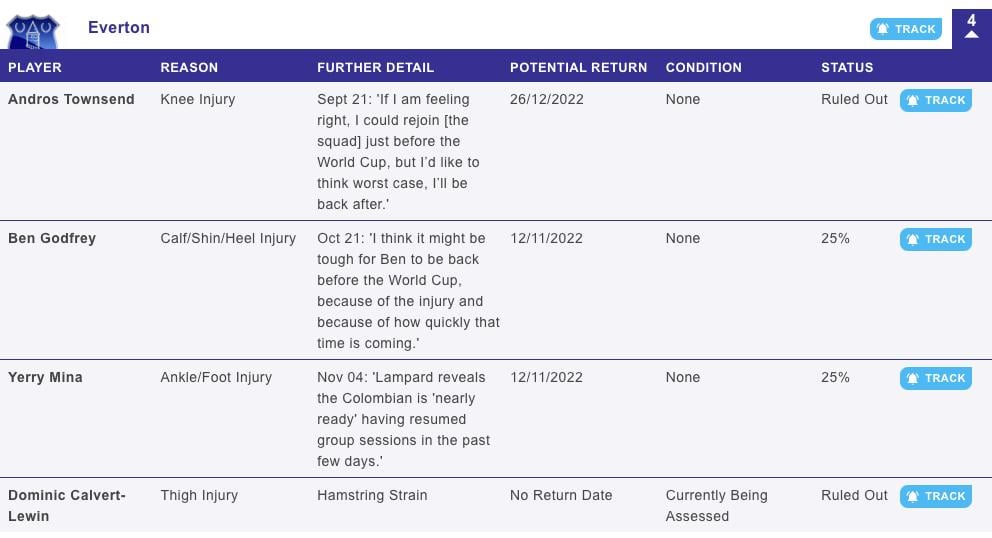This screenshot has height=538, width=992.
Task: Click the POTENTIAL RETURN column header
Action: coord(578,68)
